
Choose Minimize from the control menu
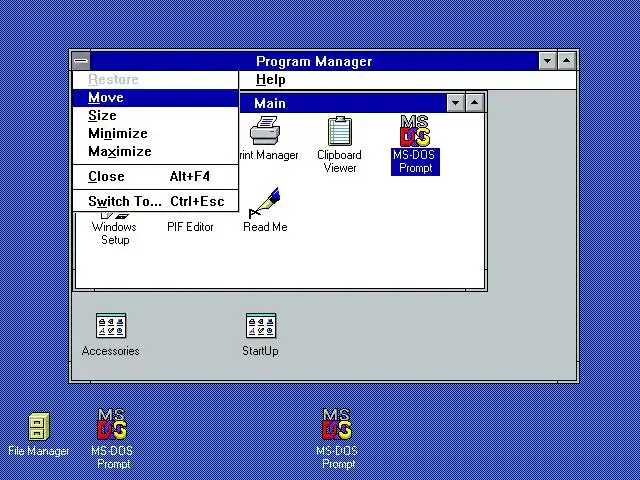pos(156,134)
